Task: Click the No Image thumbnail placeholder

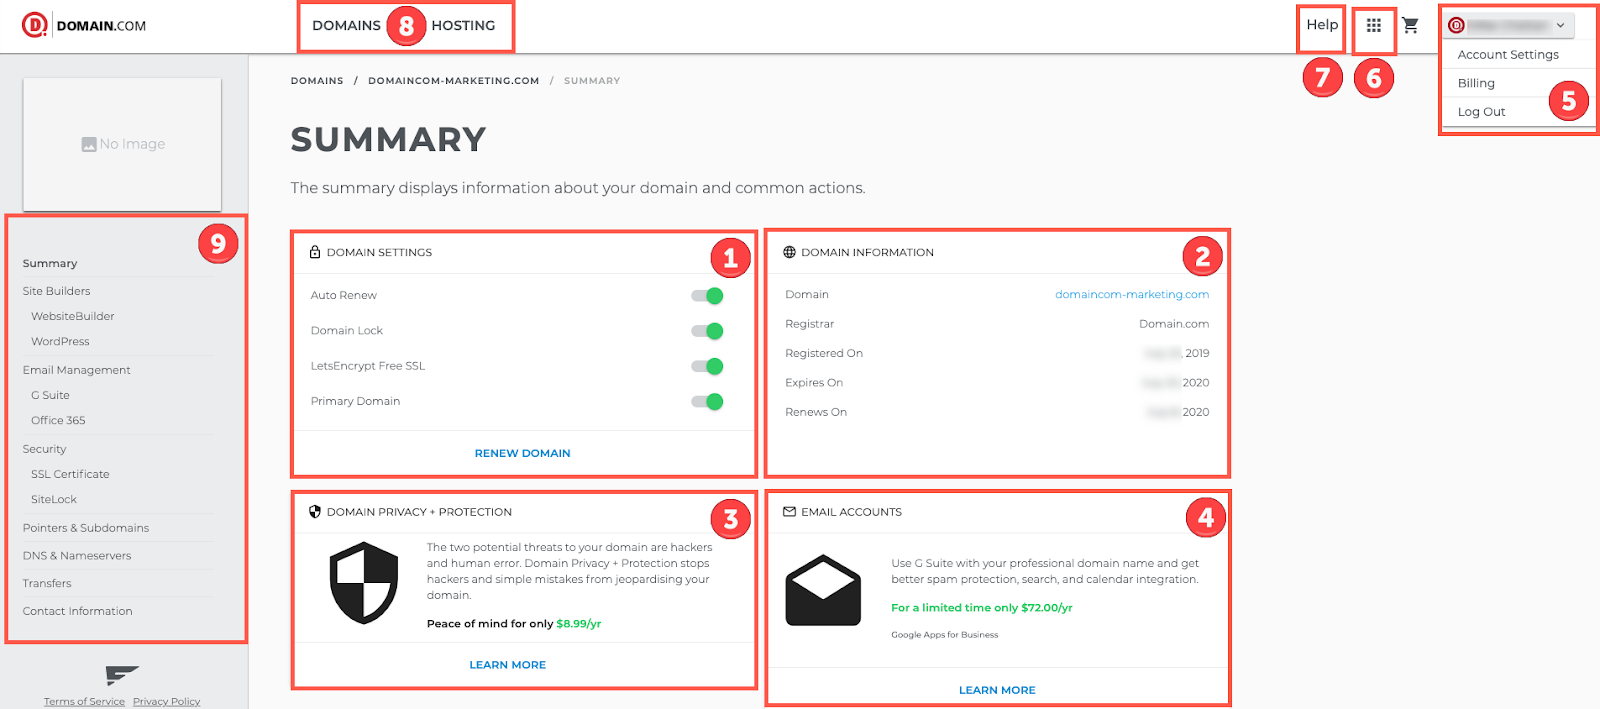Action: pyautogui.click(x=122, y=144)
